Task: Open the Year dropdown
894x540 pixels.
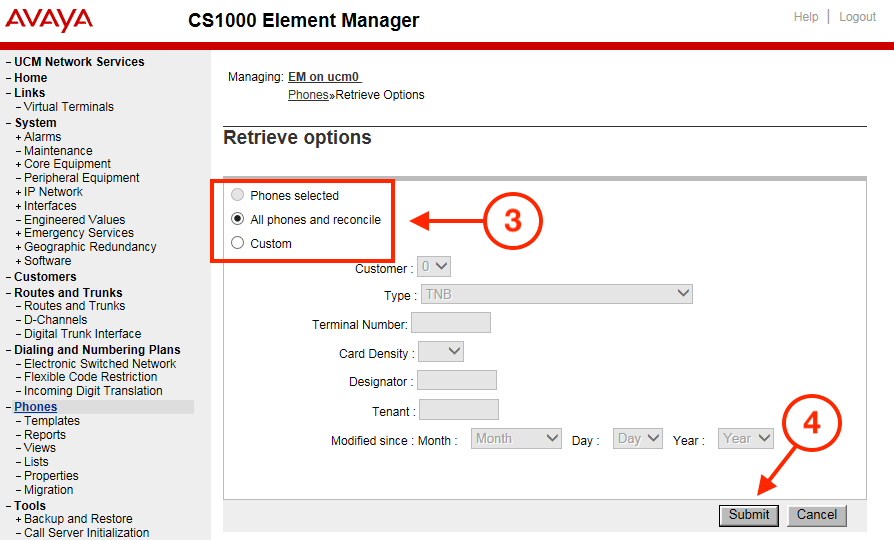Action: click(746, 439)
